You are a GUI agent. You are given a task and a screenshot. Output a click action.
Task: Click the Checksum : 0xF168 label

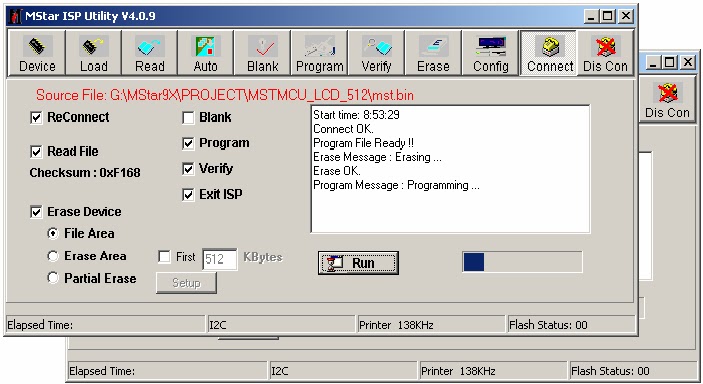pos(85,173)
